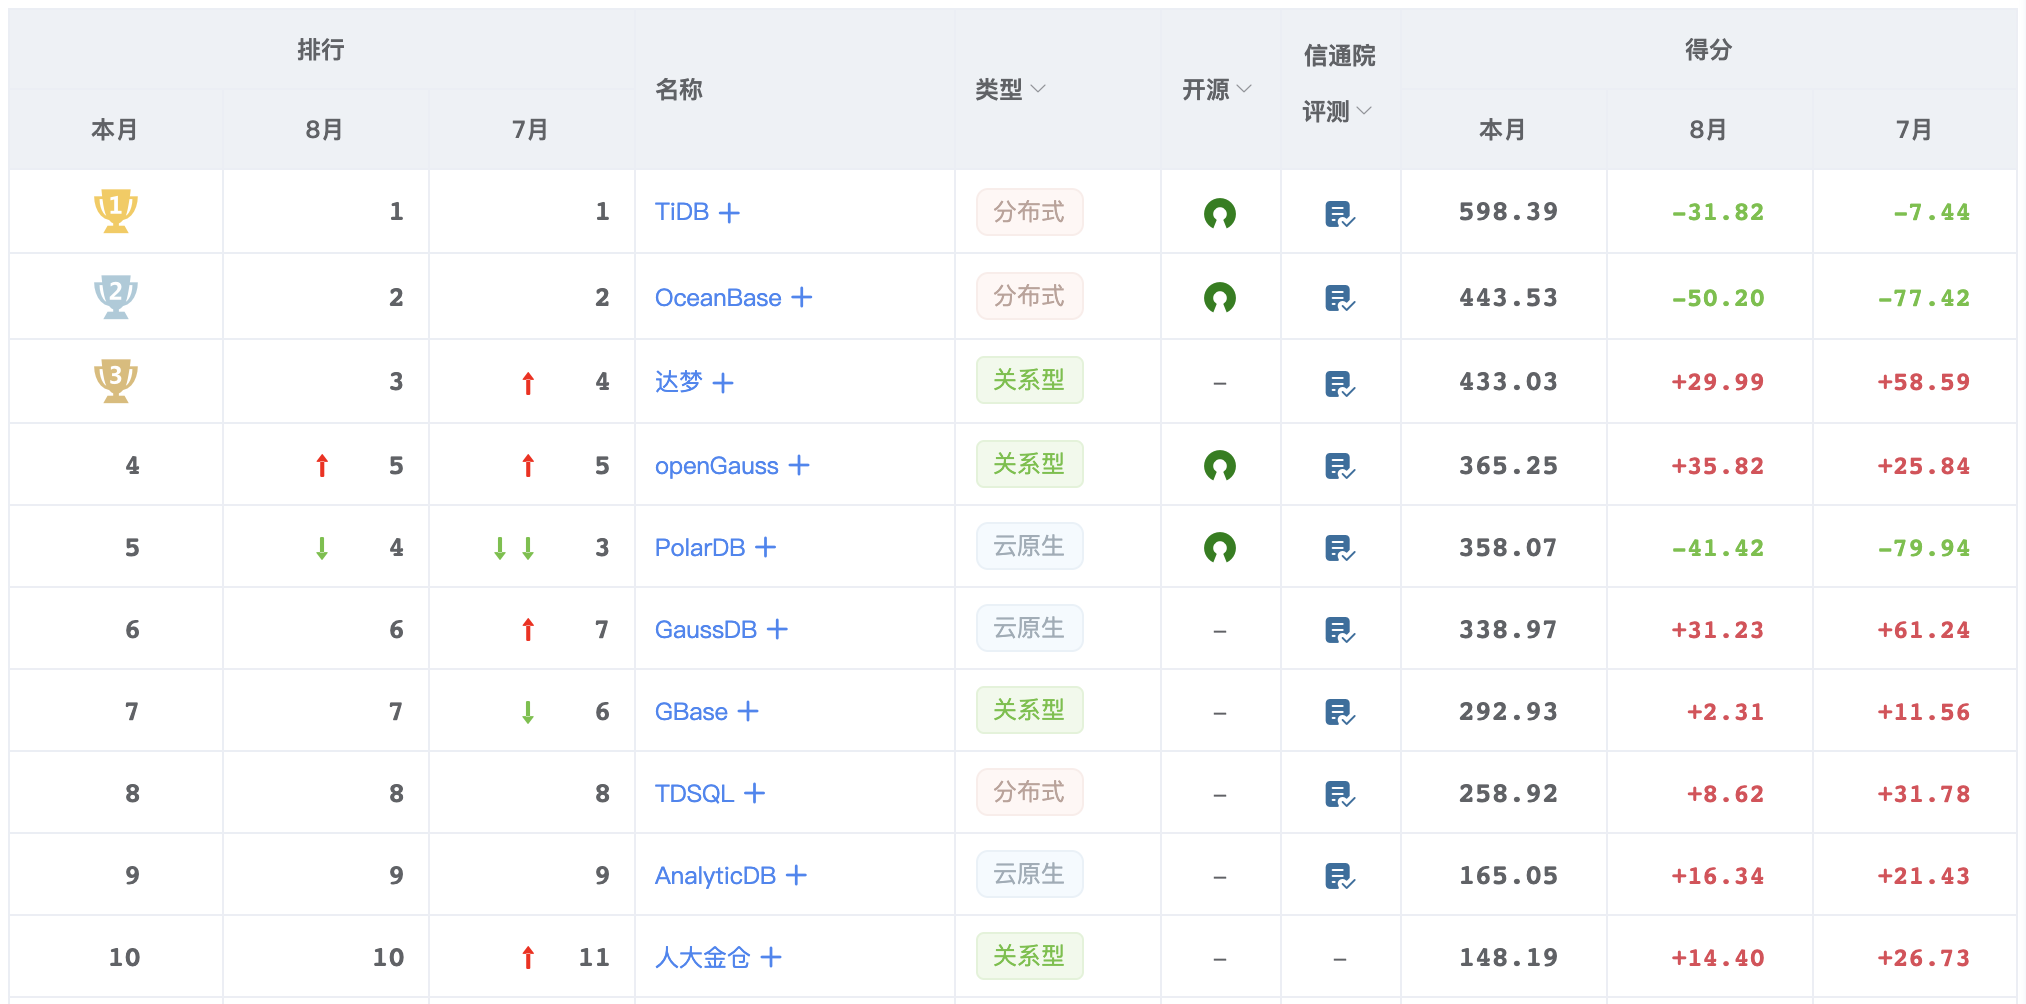The height and width of the screenshot is (1004, 2026).
Task: Click PolarDB's July change -79.94
Action: (1923, 548)
